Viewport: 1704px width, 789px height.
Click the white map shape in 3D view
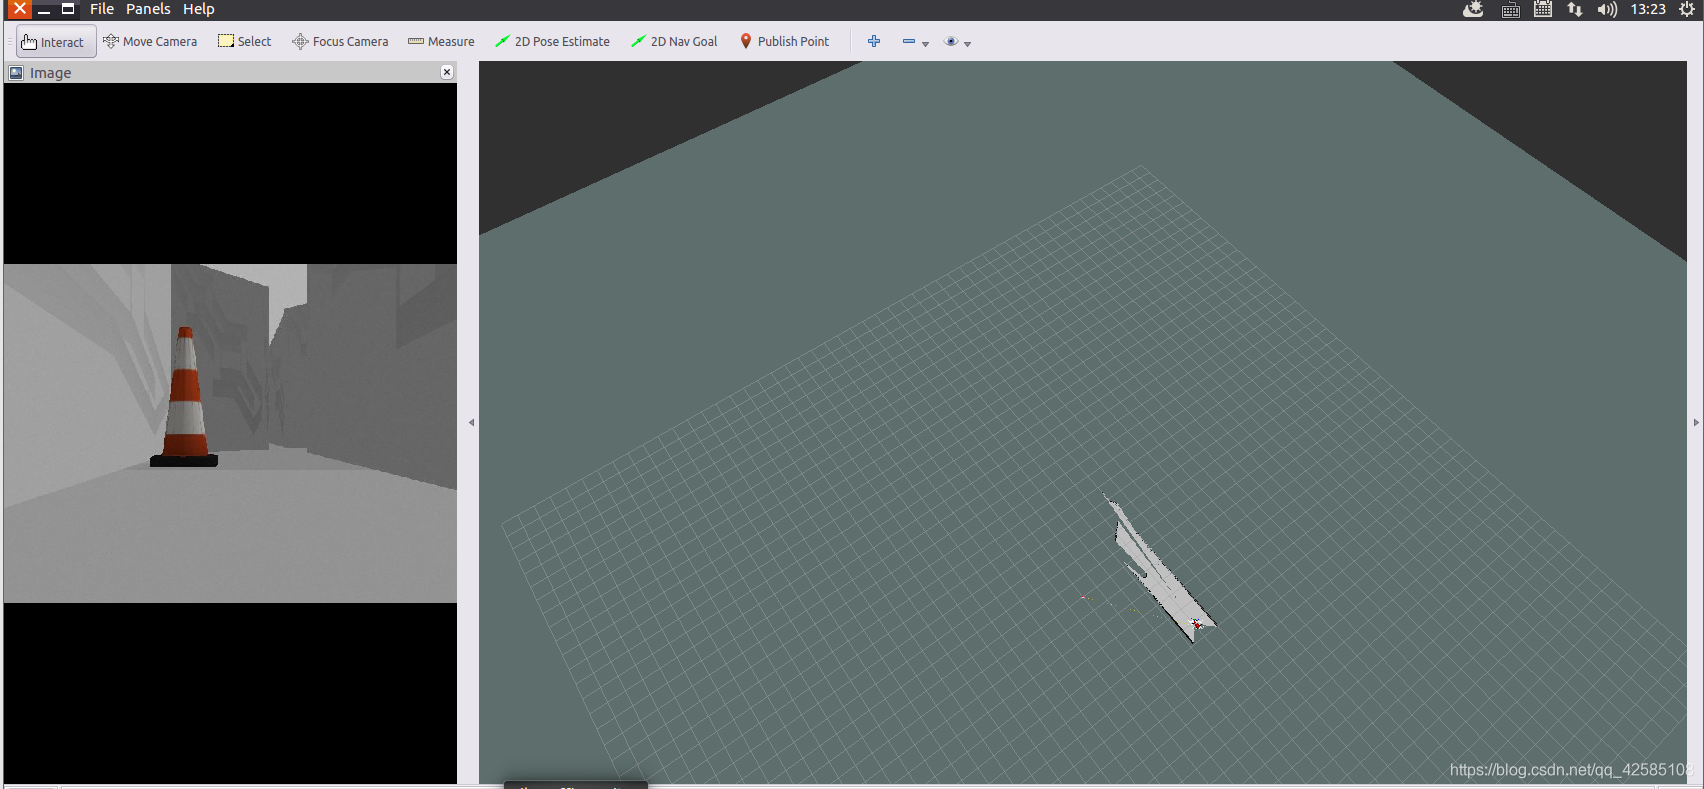[x=1160, y=570]
